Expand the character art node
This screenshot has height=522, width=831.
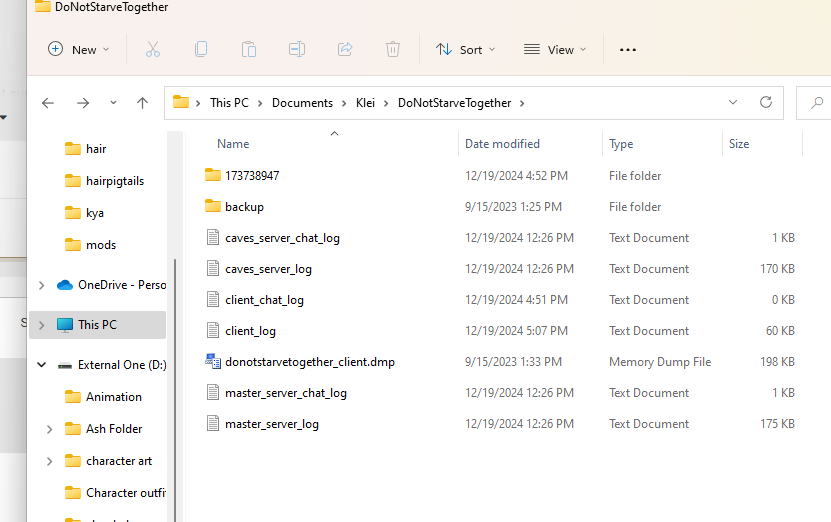(x=49, y=461)
